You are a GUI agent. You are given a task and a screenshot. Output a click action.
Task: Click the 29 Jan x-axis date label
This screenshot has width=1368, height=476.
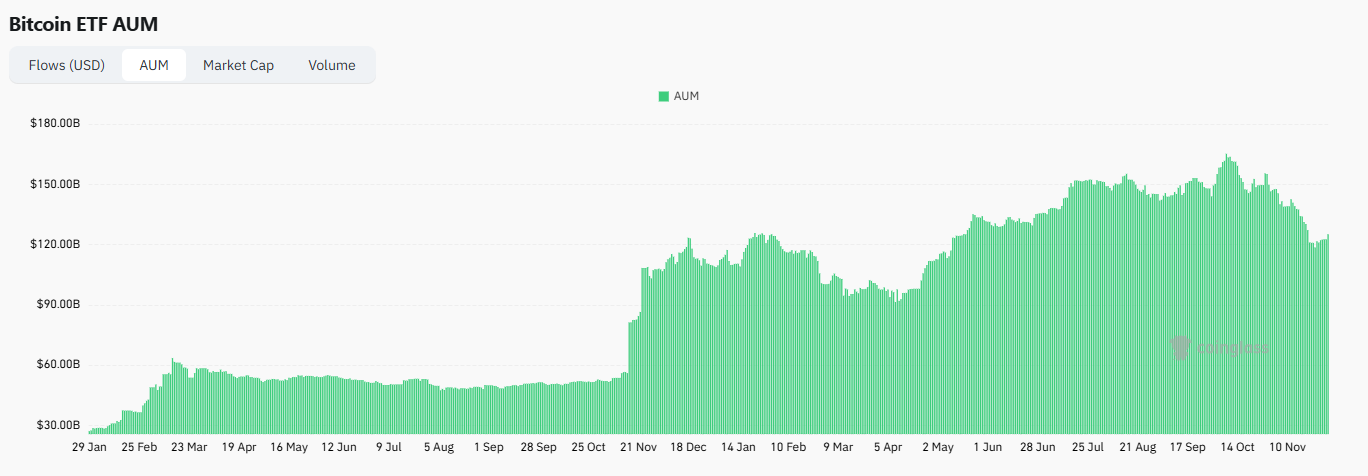(89, 447)
